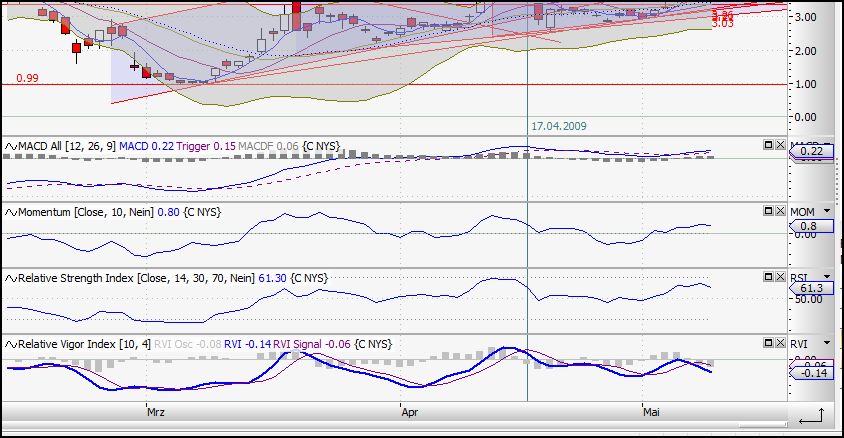The width and height of the screenshot is (844, 438).
Task: Maximize the Momentum indicator panel
Action: coord(769,211)
